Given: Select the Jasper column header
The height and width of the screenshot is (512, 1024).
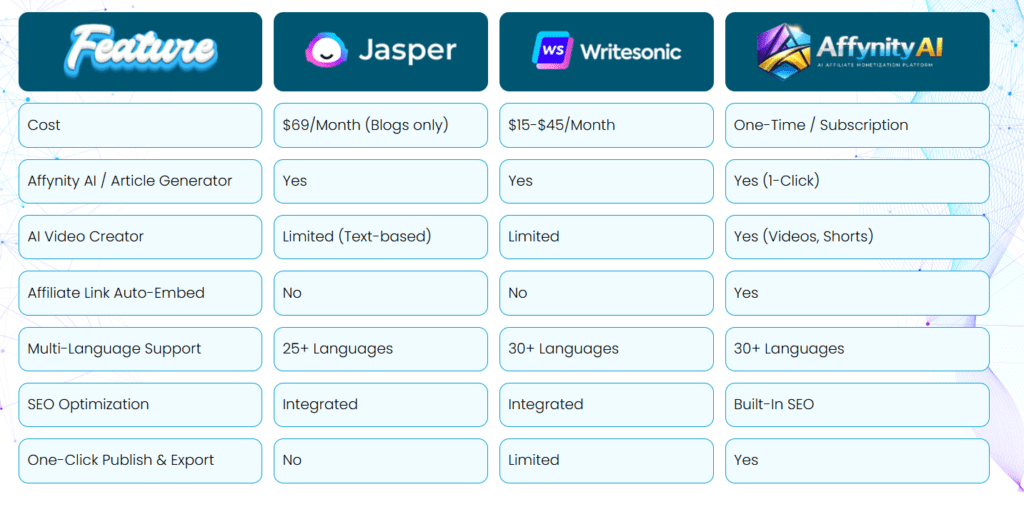Looking at the screenshot, I should (x=381, y=51).
